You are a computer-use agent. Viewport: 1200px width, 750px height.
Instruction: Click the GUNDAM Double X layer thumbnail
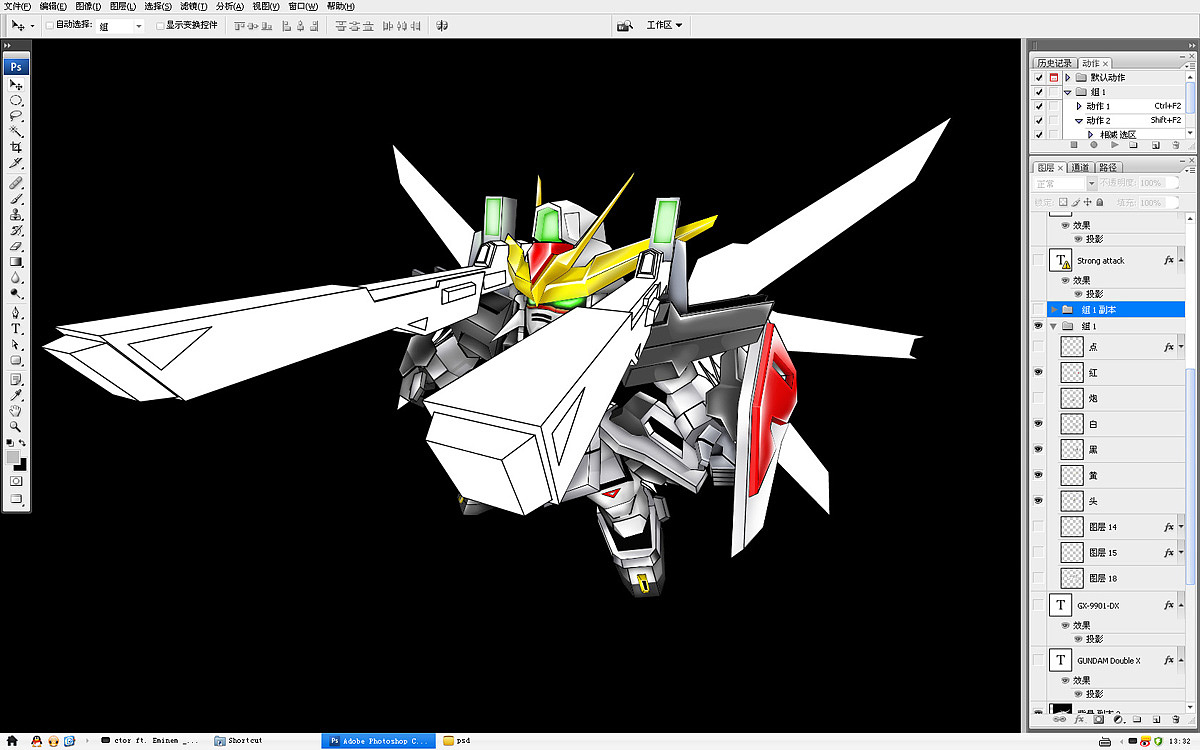point(1060,660)
